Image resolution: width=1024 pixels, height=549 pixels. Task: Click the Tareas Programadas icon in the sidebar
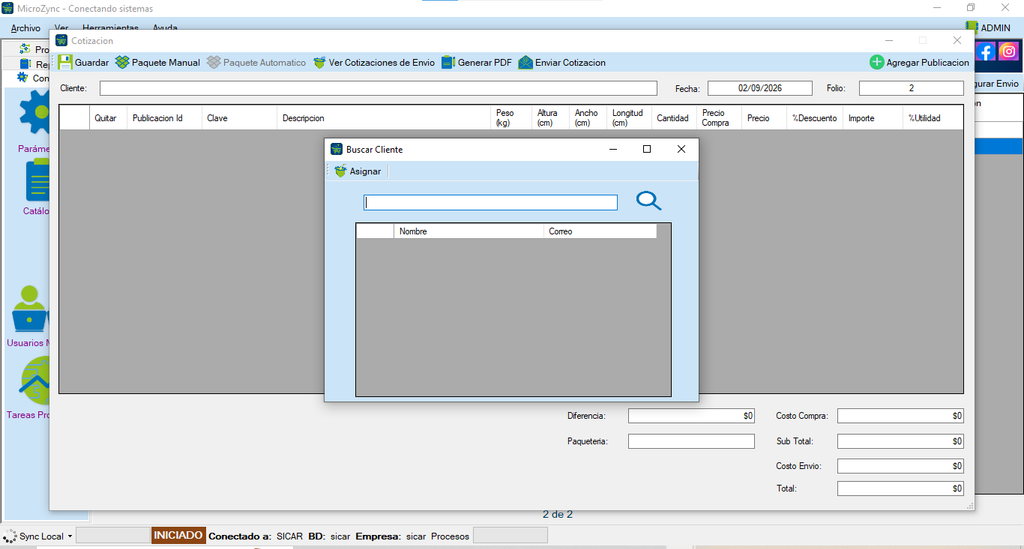(x=35, y=381)
